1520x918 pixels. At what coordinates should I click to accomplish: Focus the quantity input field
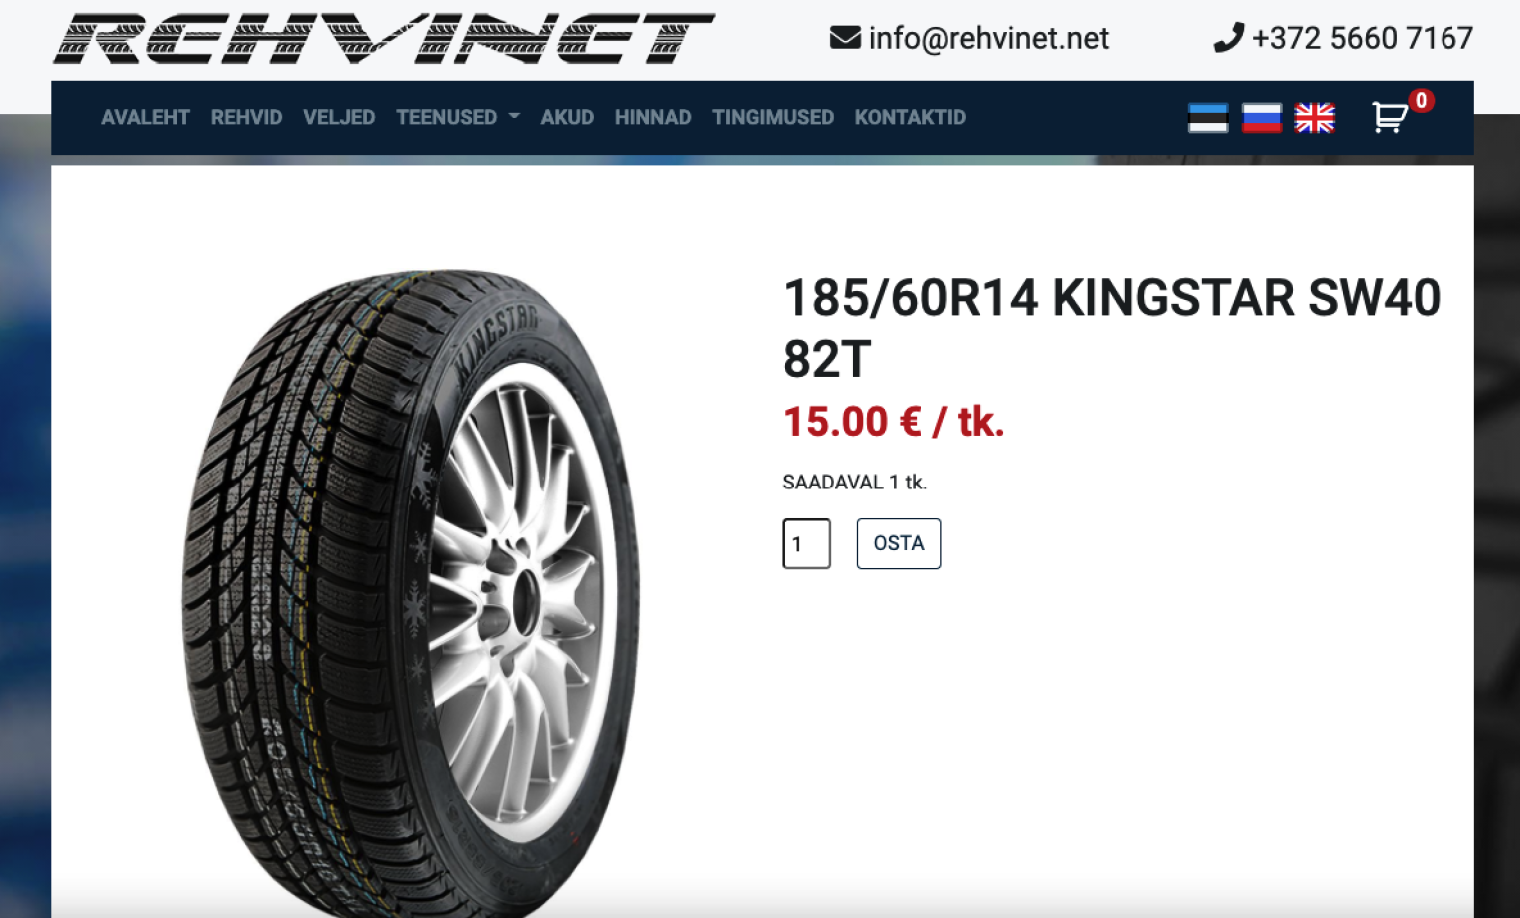pyautogui.click(x=806, y=543)
